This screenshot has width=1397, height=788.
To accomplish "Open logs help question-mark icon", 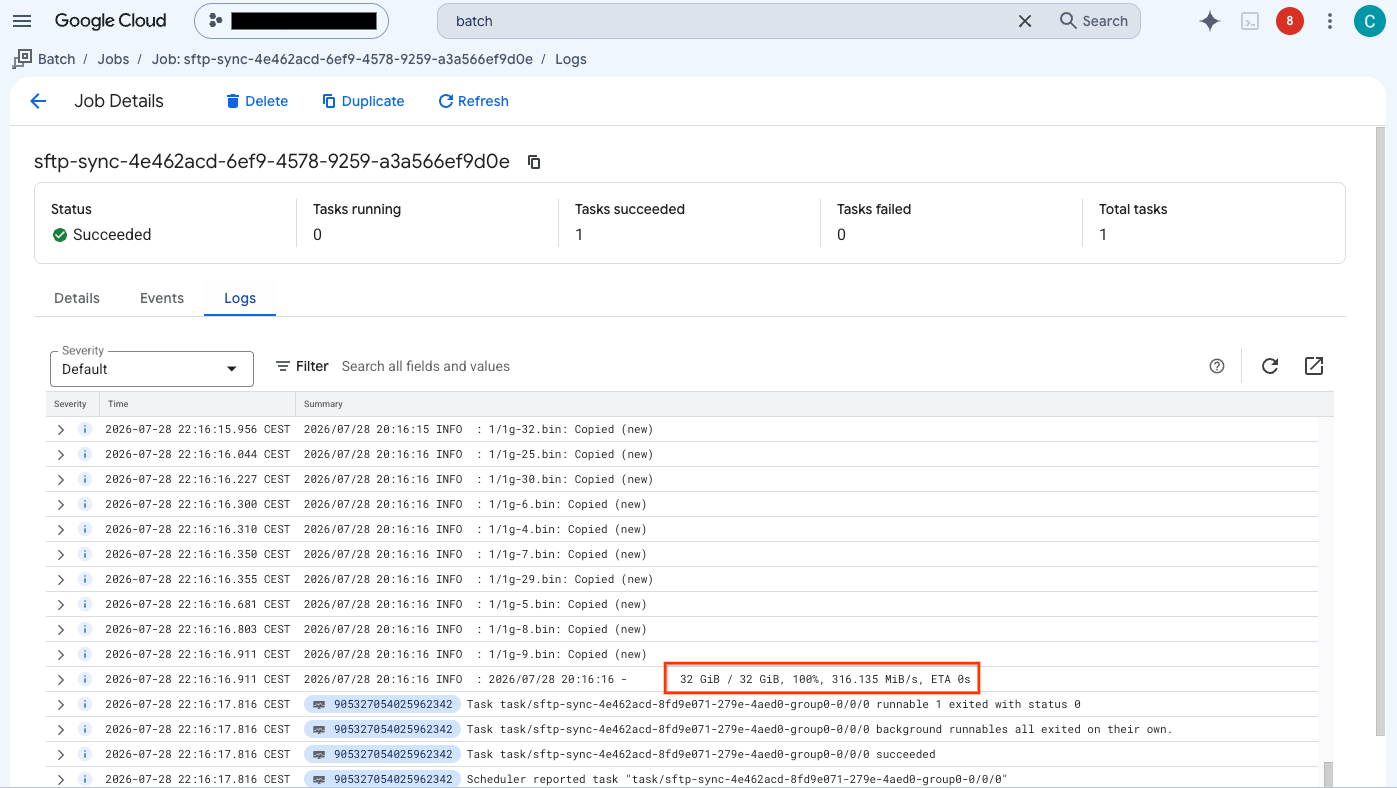I will pyautogui.click(x=1217, y=366).
